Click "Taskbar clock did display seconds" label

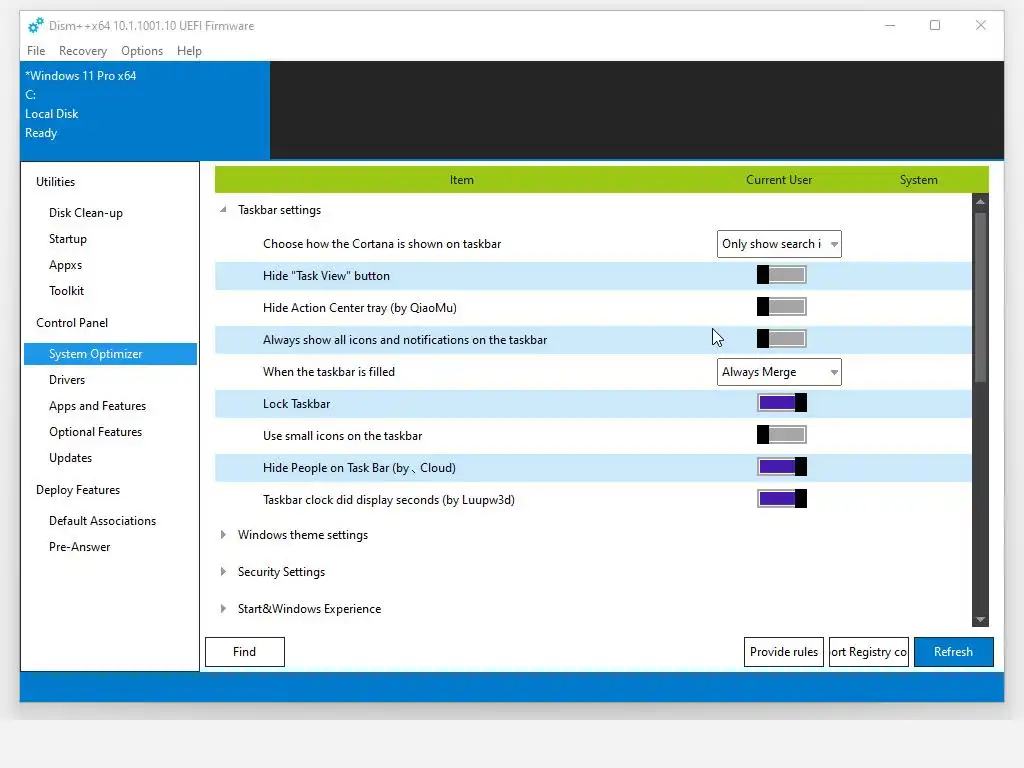coord(389,500)
